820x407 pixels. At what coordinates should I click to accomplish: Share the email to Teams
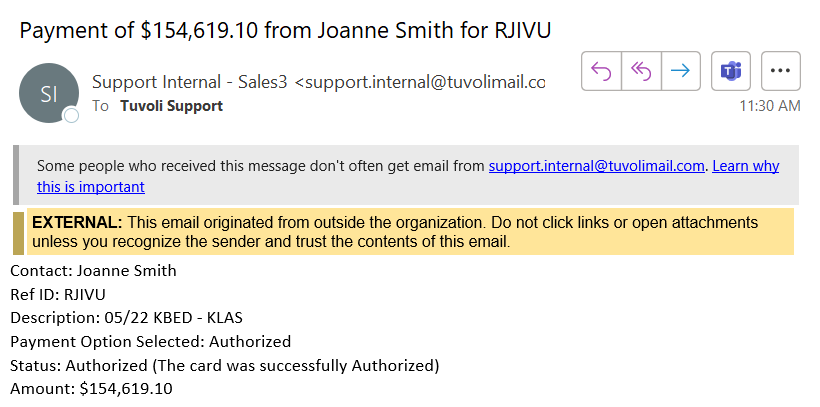[x=731, y=71]
